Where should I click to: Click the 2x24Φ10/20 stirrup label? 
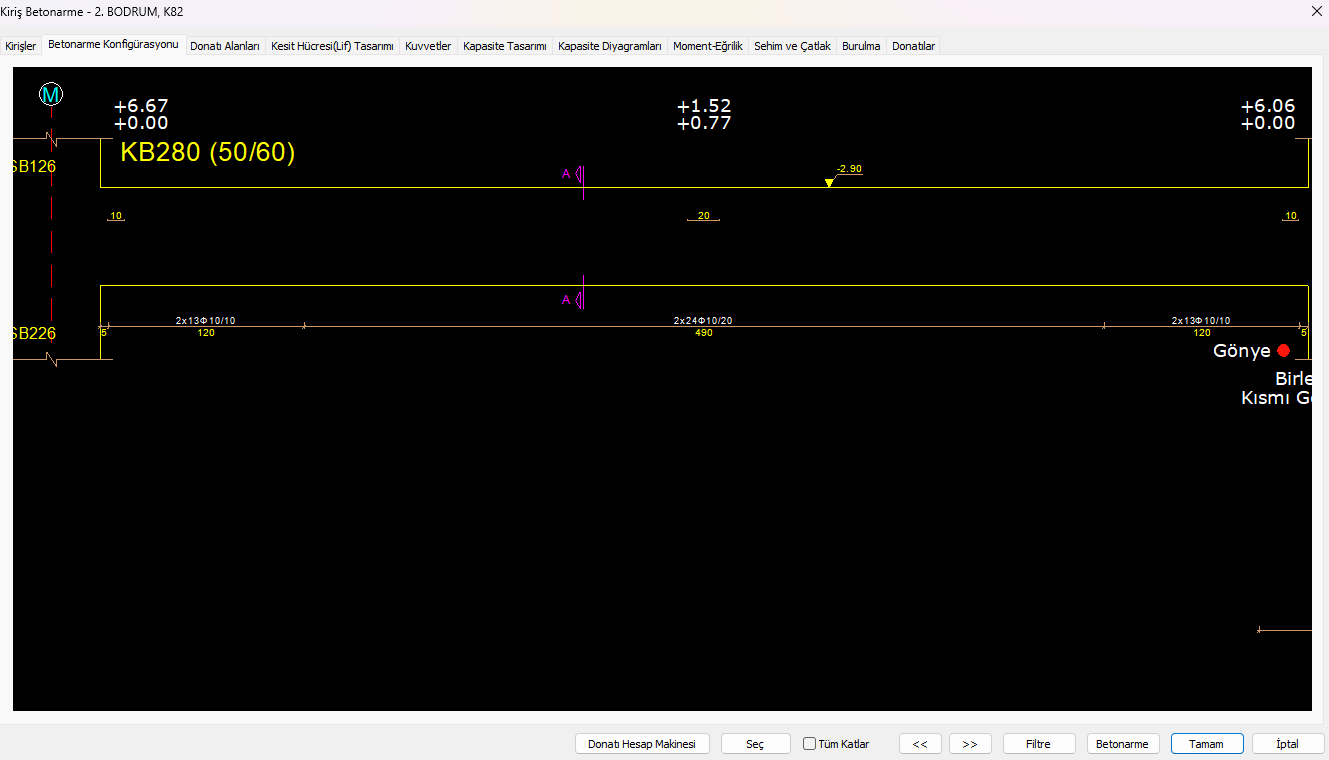[703, 321]
